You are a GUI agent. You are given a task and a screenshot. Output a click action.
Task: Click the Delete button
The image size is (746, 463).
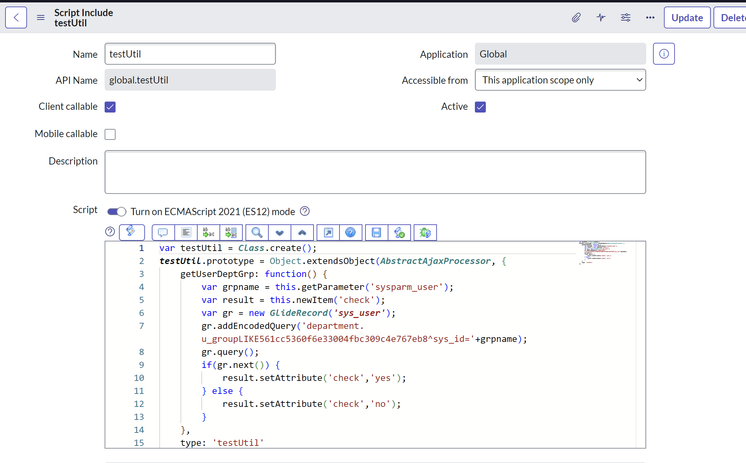tap(730, 18)
